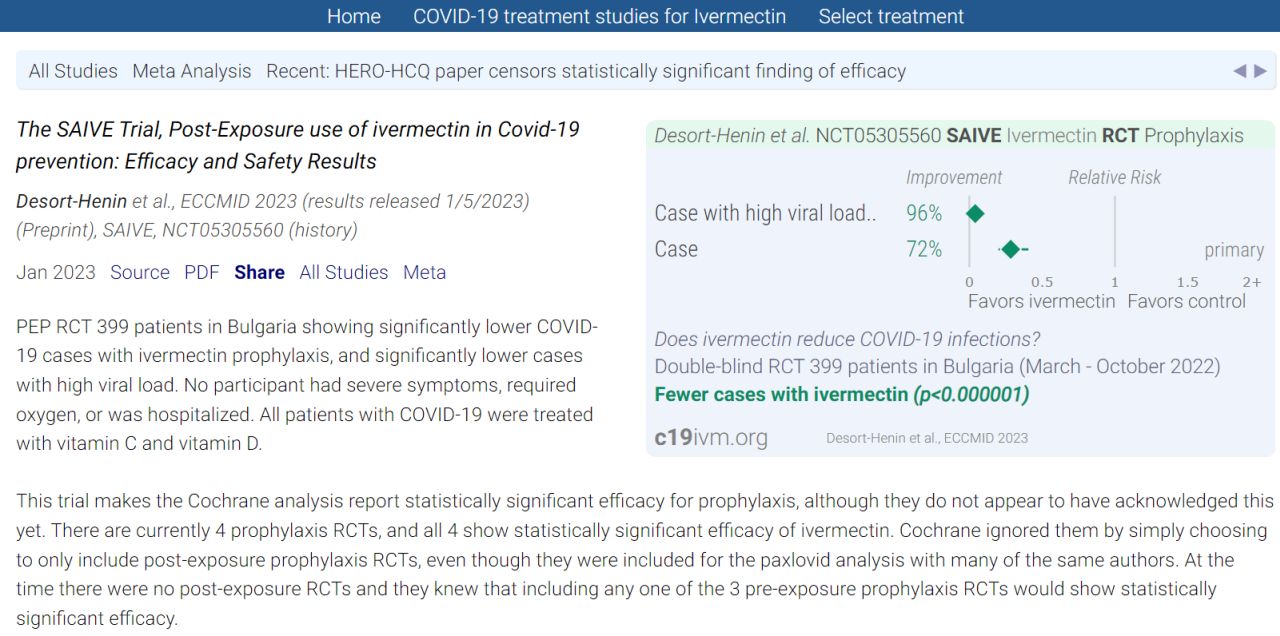The height and width of the screenshot is (636, 1280).
Task: Click the Meta link beside All Studies
Action: point(424,272)
